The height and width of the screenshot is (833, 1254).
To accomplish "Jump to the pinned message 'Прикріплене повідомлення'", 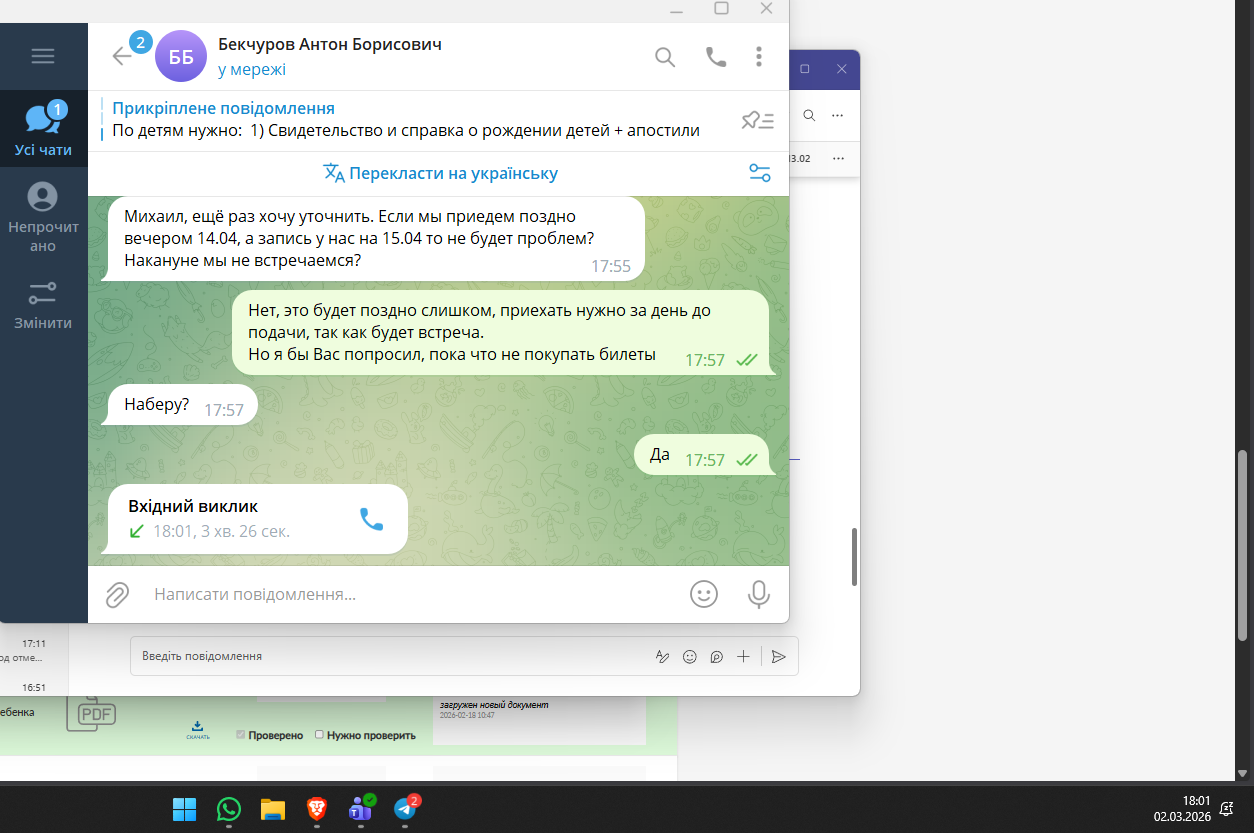I will [x=406, y=119].
